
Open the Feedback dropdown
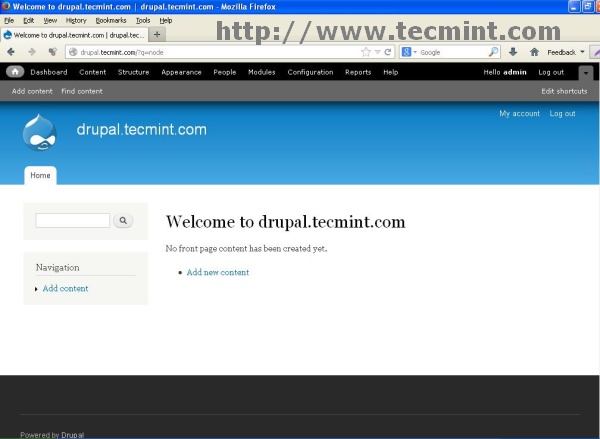566,52
